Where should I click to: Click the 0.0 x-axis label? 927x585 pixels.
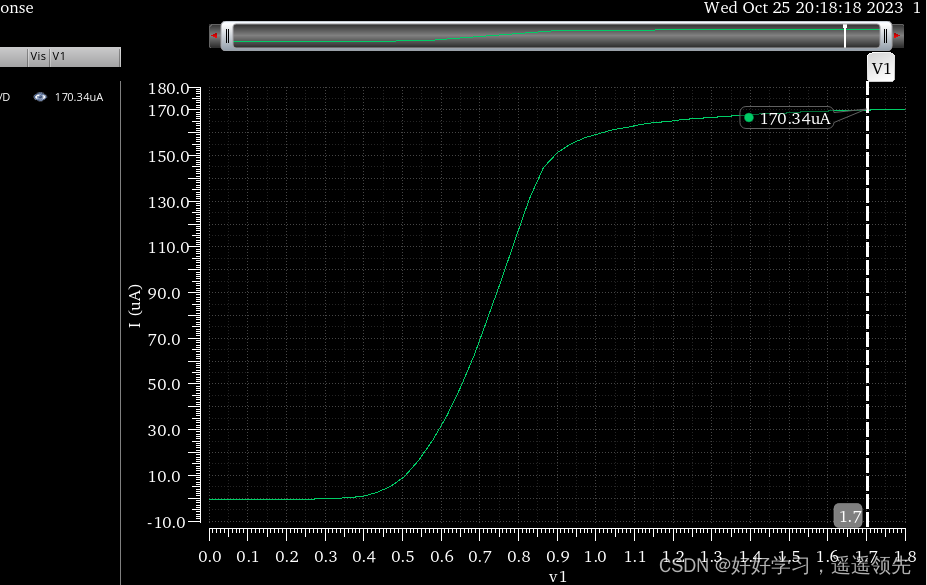coord(209,557)
